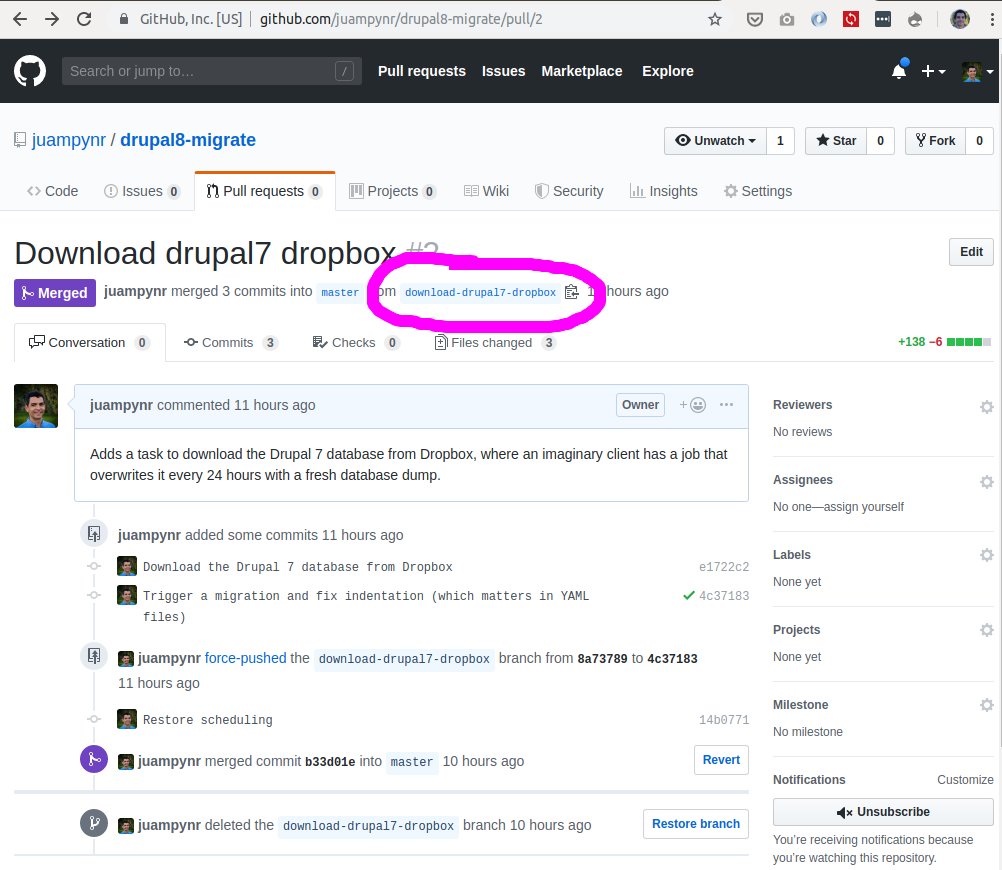This screenshot has height=870, width=1002.
Task: Open the Security tab
Action: (x=569, y=191)
